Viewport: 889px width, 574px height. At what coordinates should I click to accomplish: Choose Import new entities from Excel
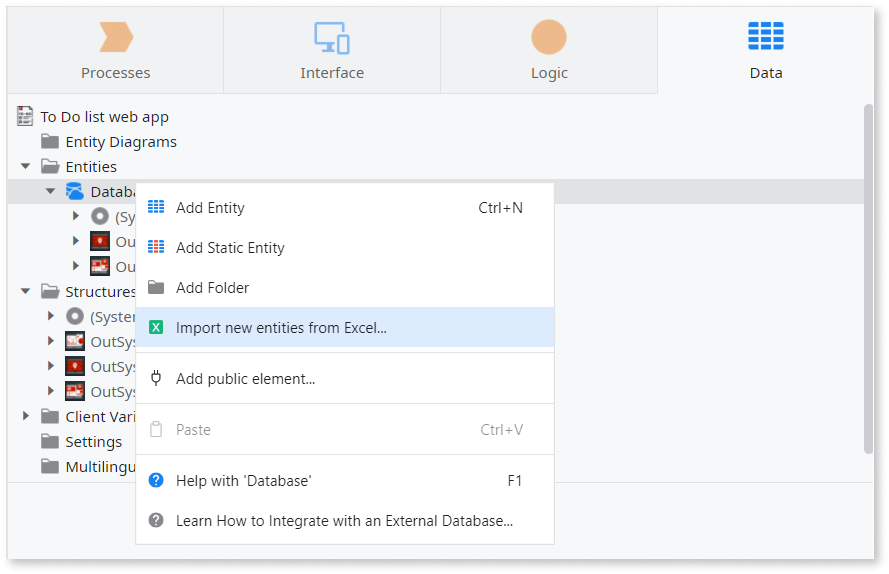[281, 327]
